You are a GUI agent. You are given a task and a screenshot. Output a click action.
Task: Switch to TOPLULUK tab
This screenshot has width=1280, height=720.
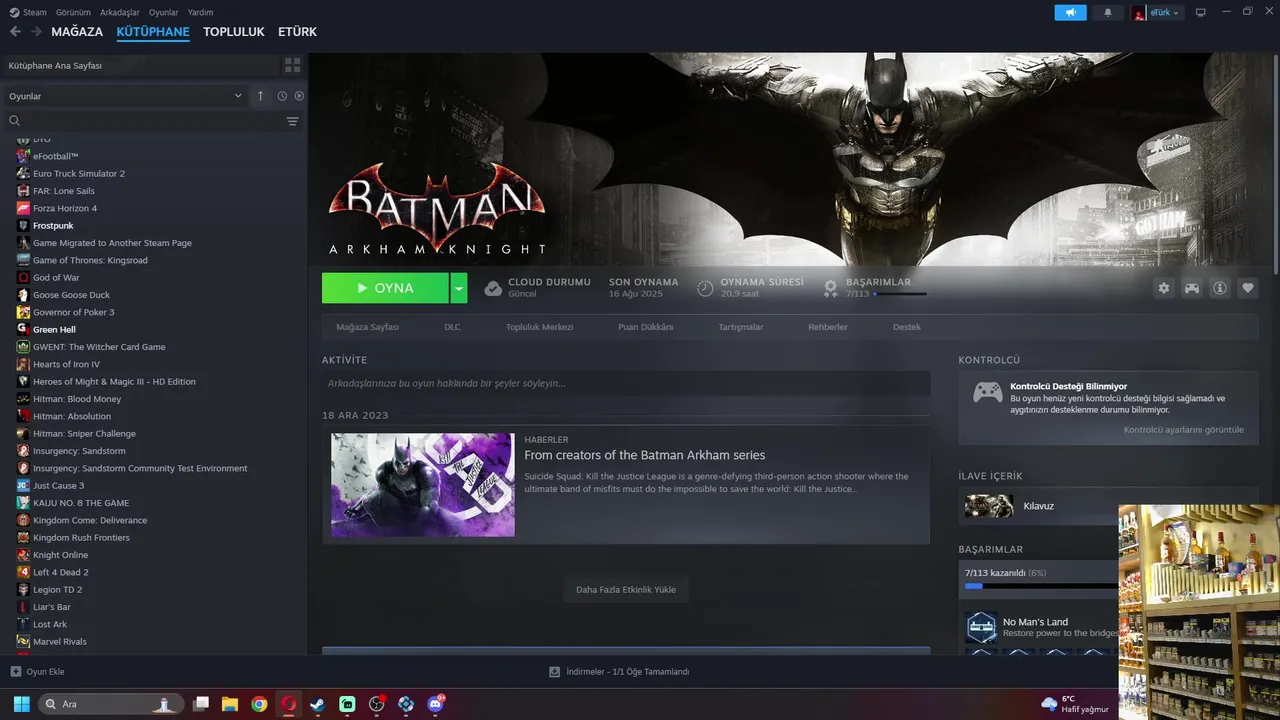tap(234, 32)
